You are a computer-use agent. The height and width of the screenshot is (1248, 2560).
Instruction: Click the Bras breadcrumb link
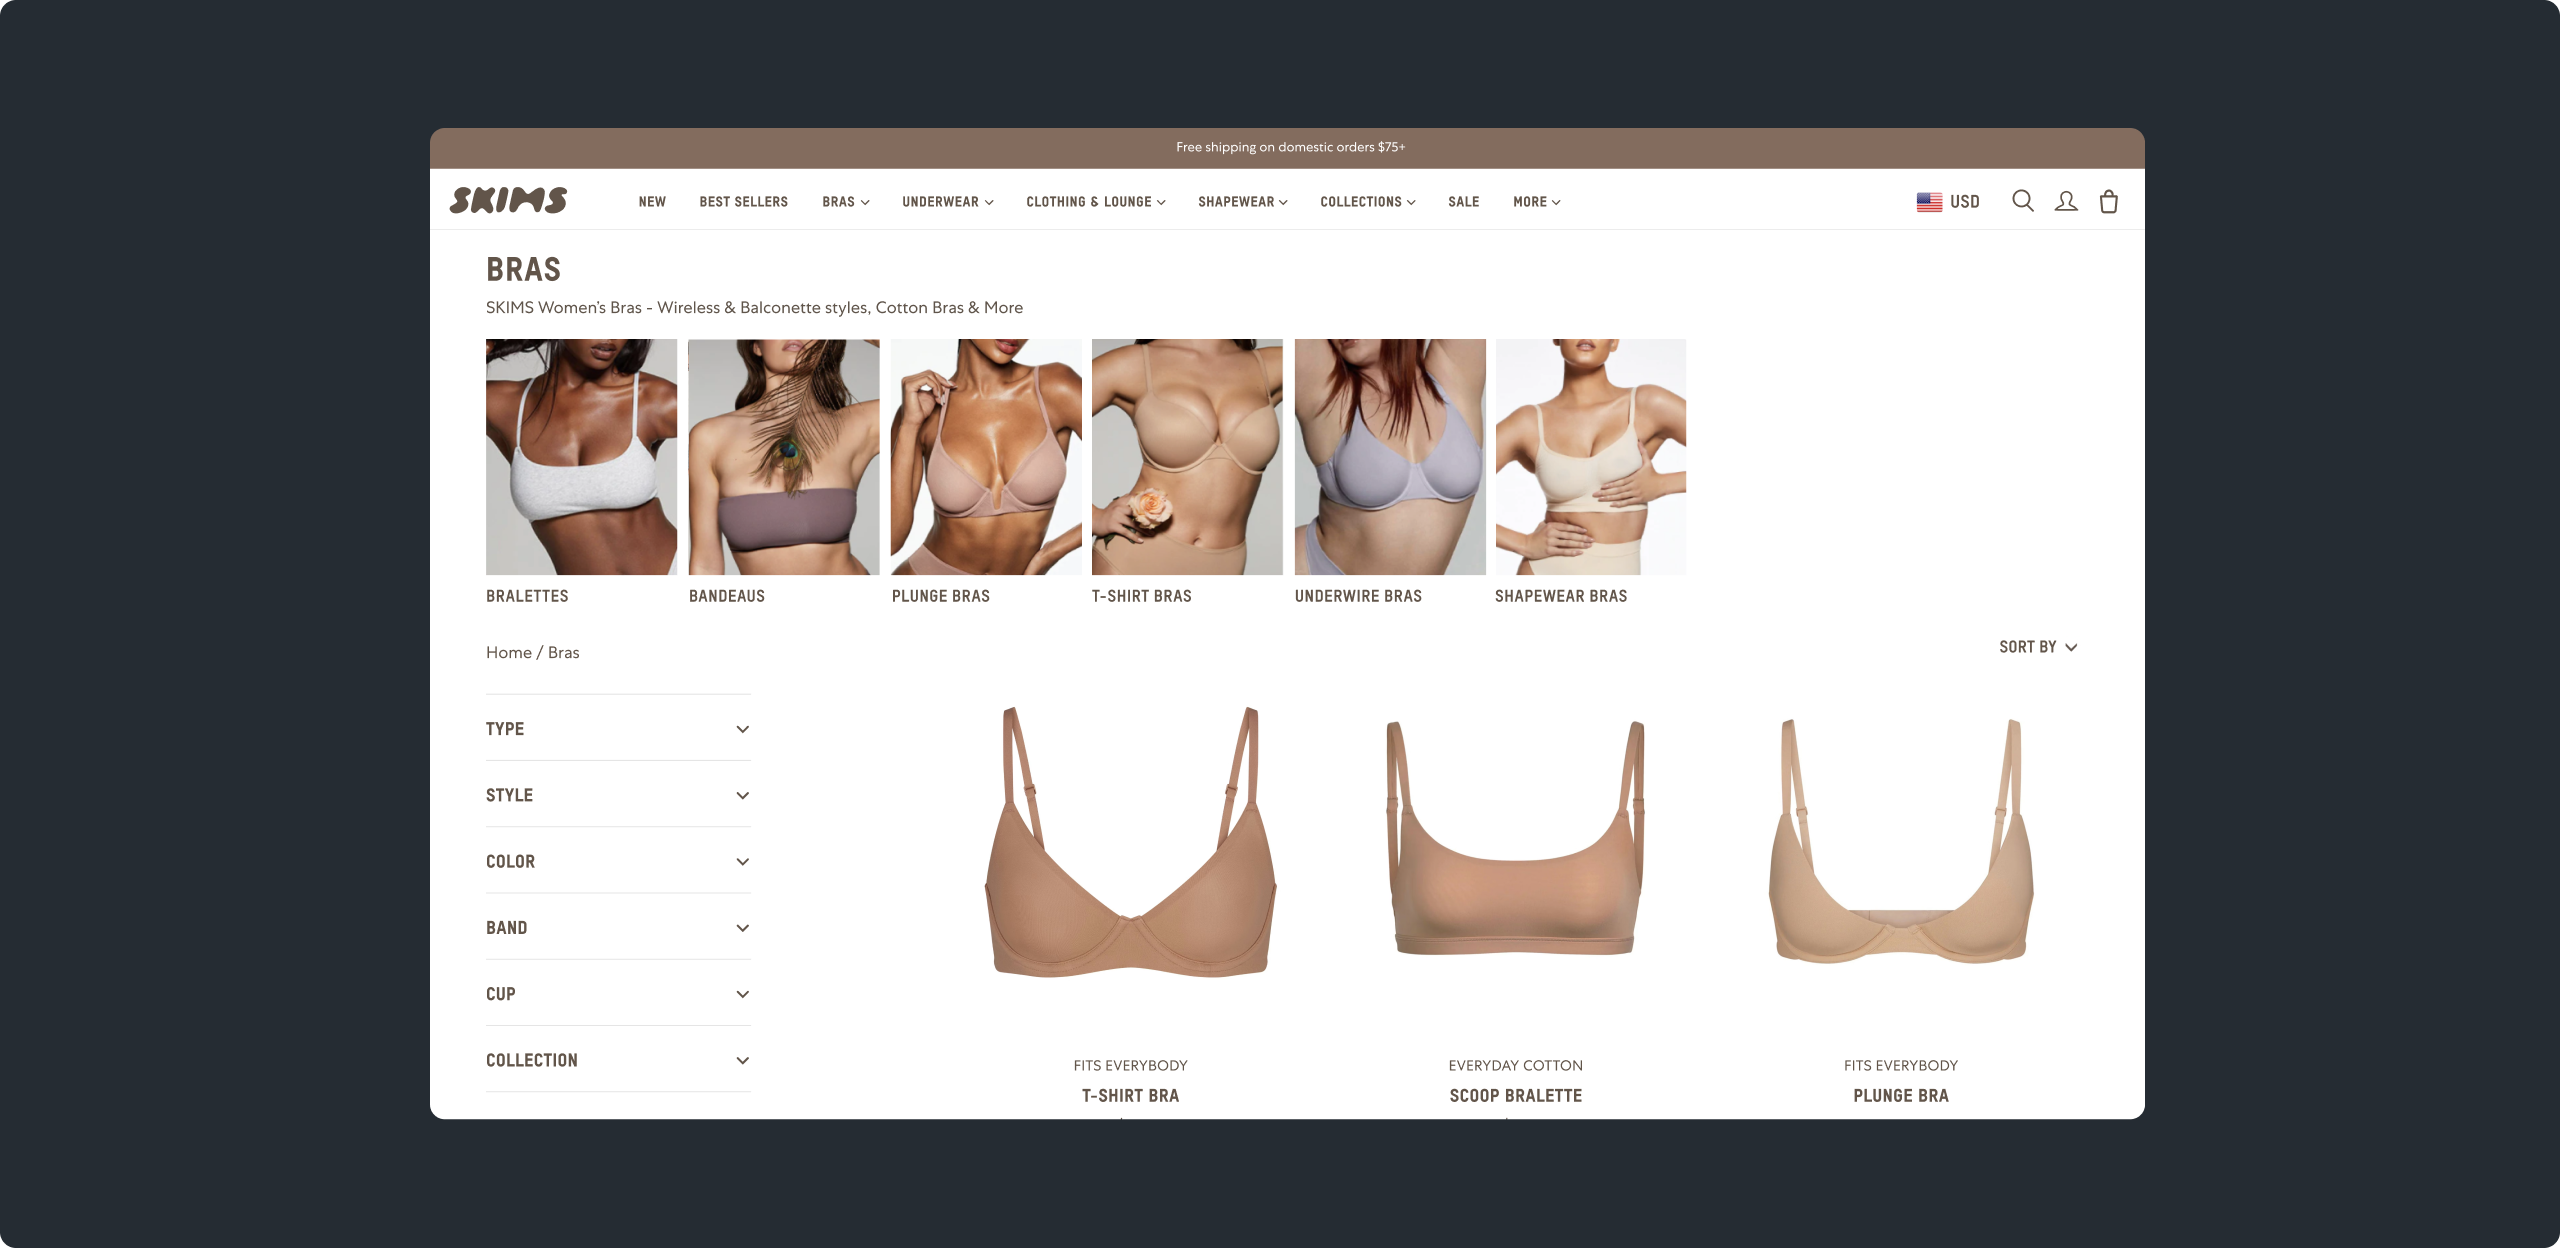[x=564, y=652]
